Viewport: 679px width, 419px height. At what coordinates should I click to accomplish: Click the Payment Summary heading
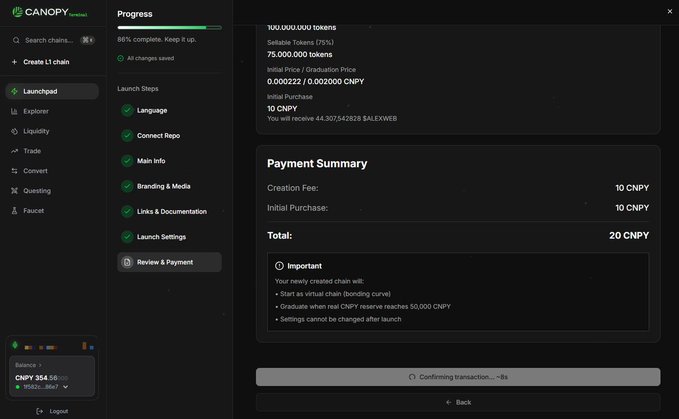[x=317, y=164]
